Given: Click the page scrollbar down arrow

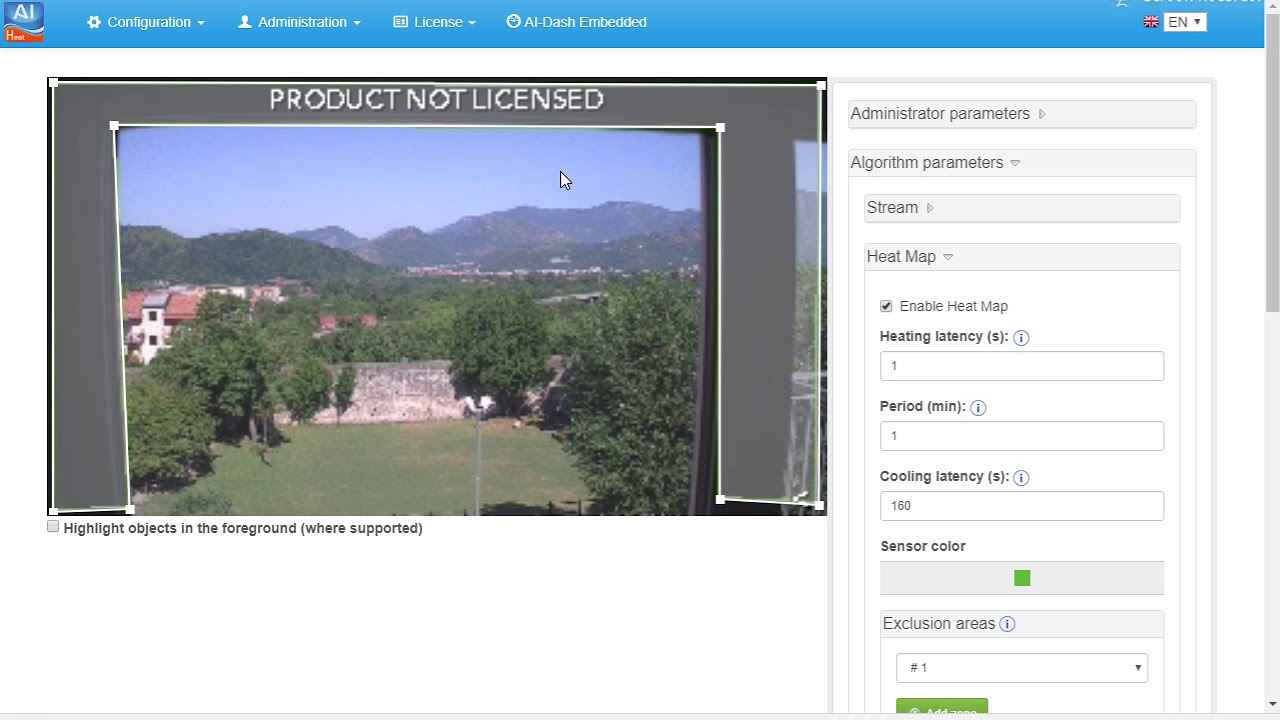Looking at the screenshot, I should [1272, 704].
